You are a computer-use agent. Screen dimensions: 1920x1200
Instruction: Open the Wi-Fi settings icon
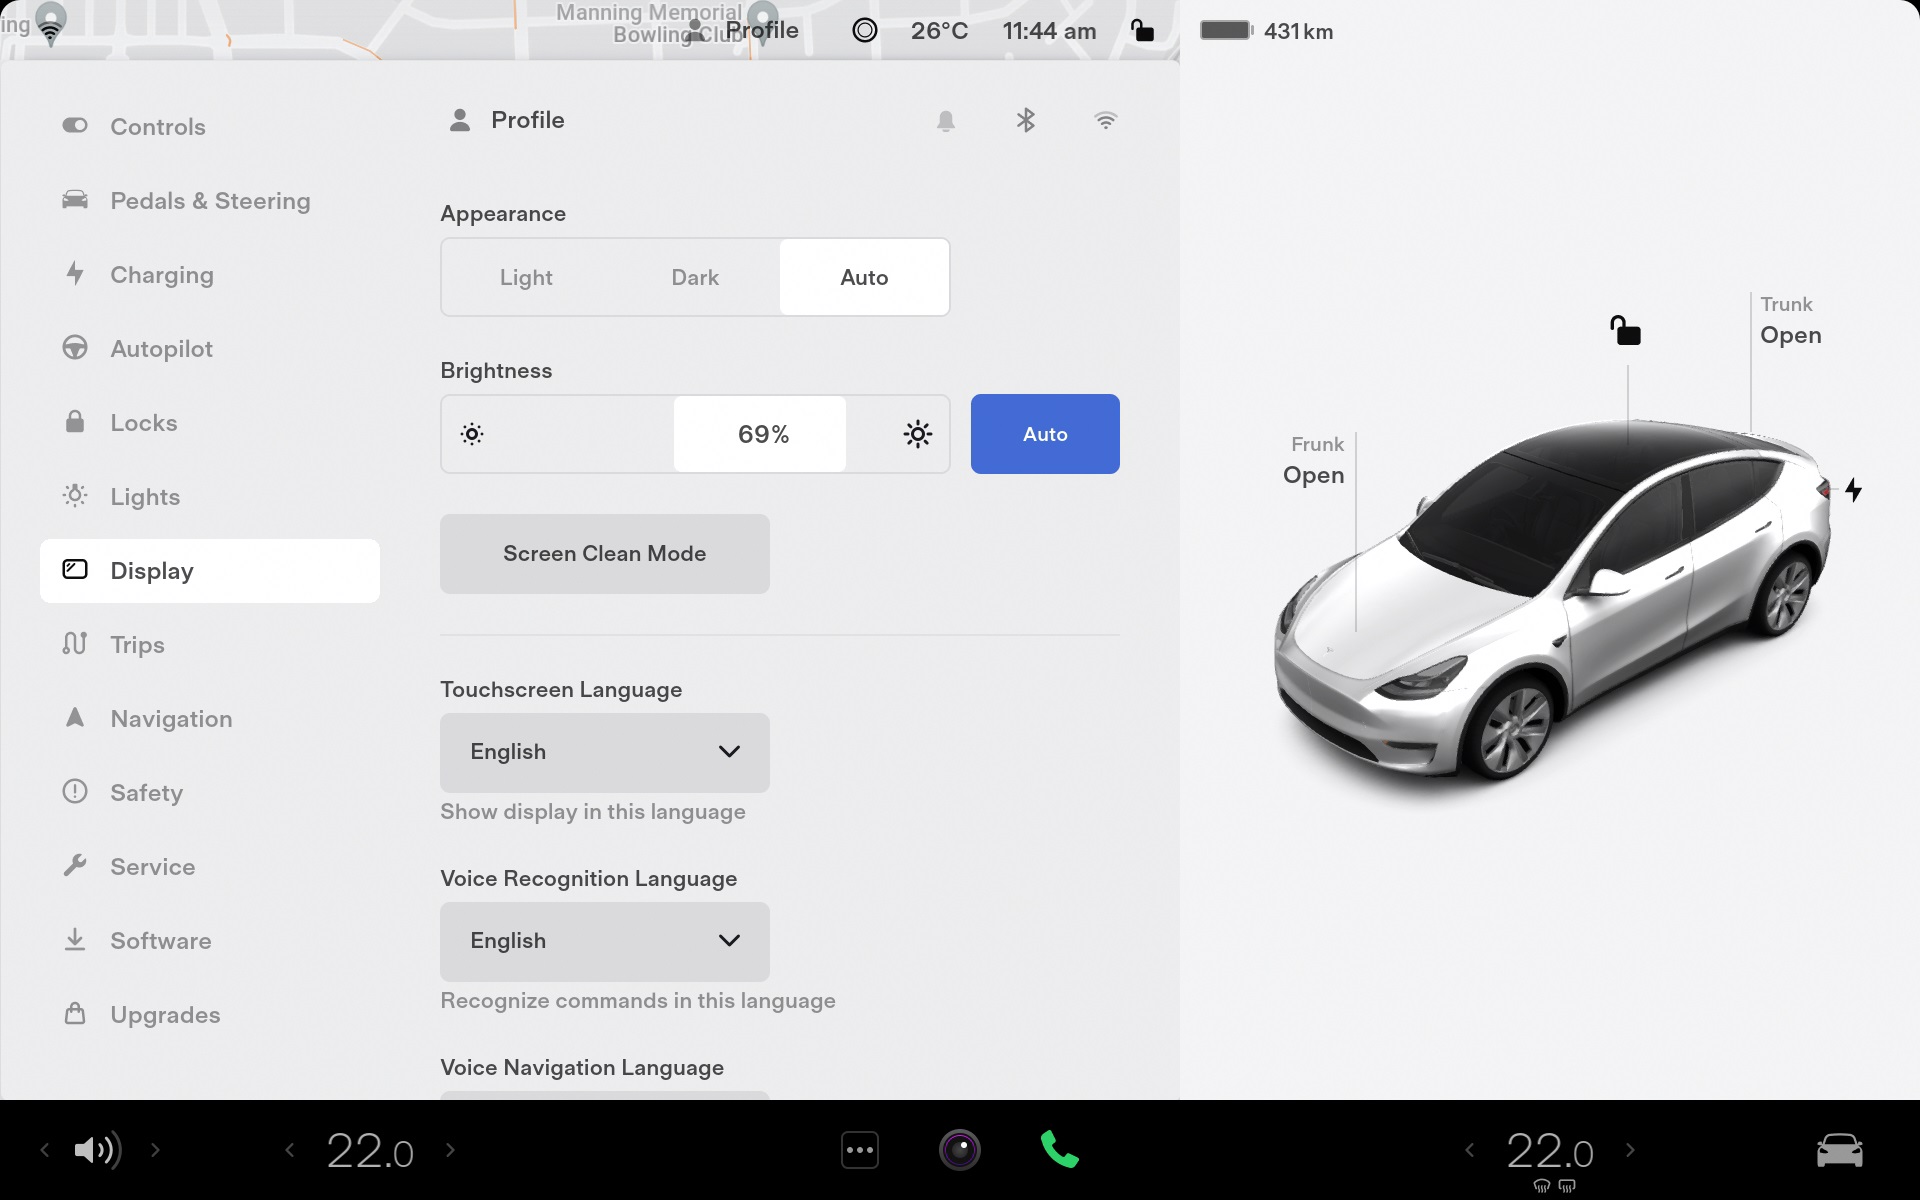coord(1105,121)
